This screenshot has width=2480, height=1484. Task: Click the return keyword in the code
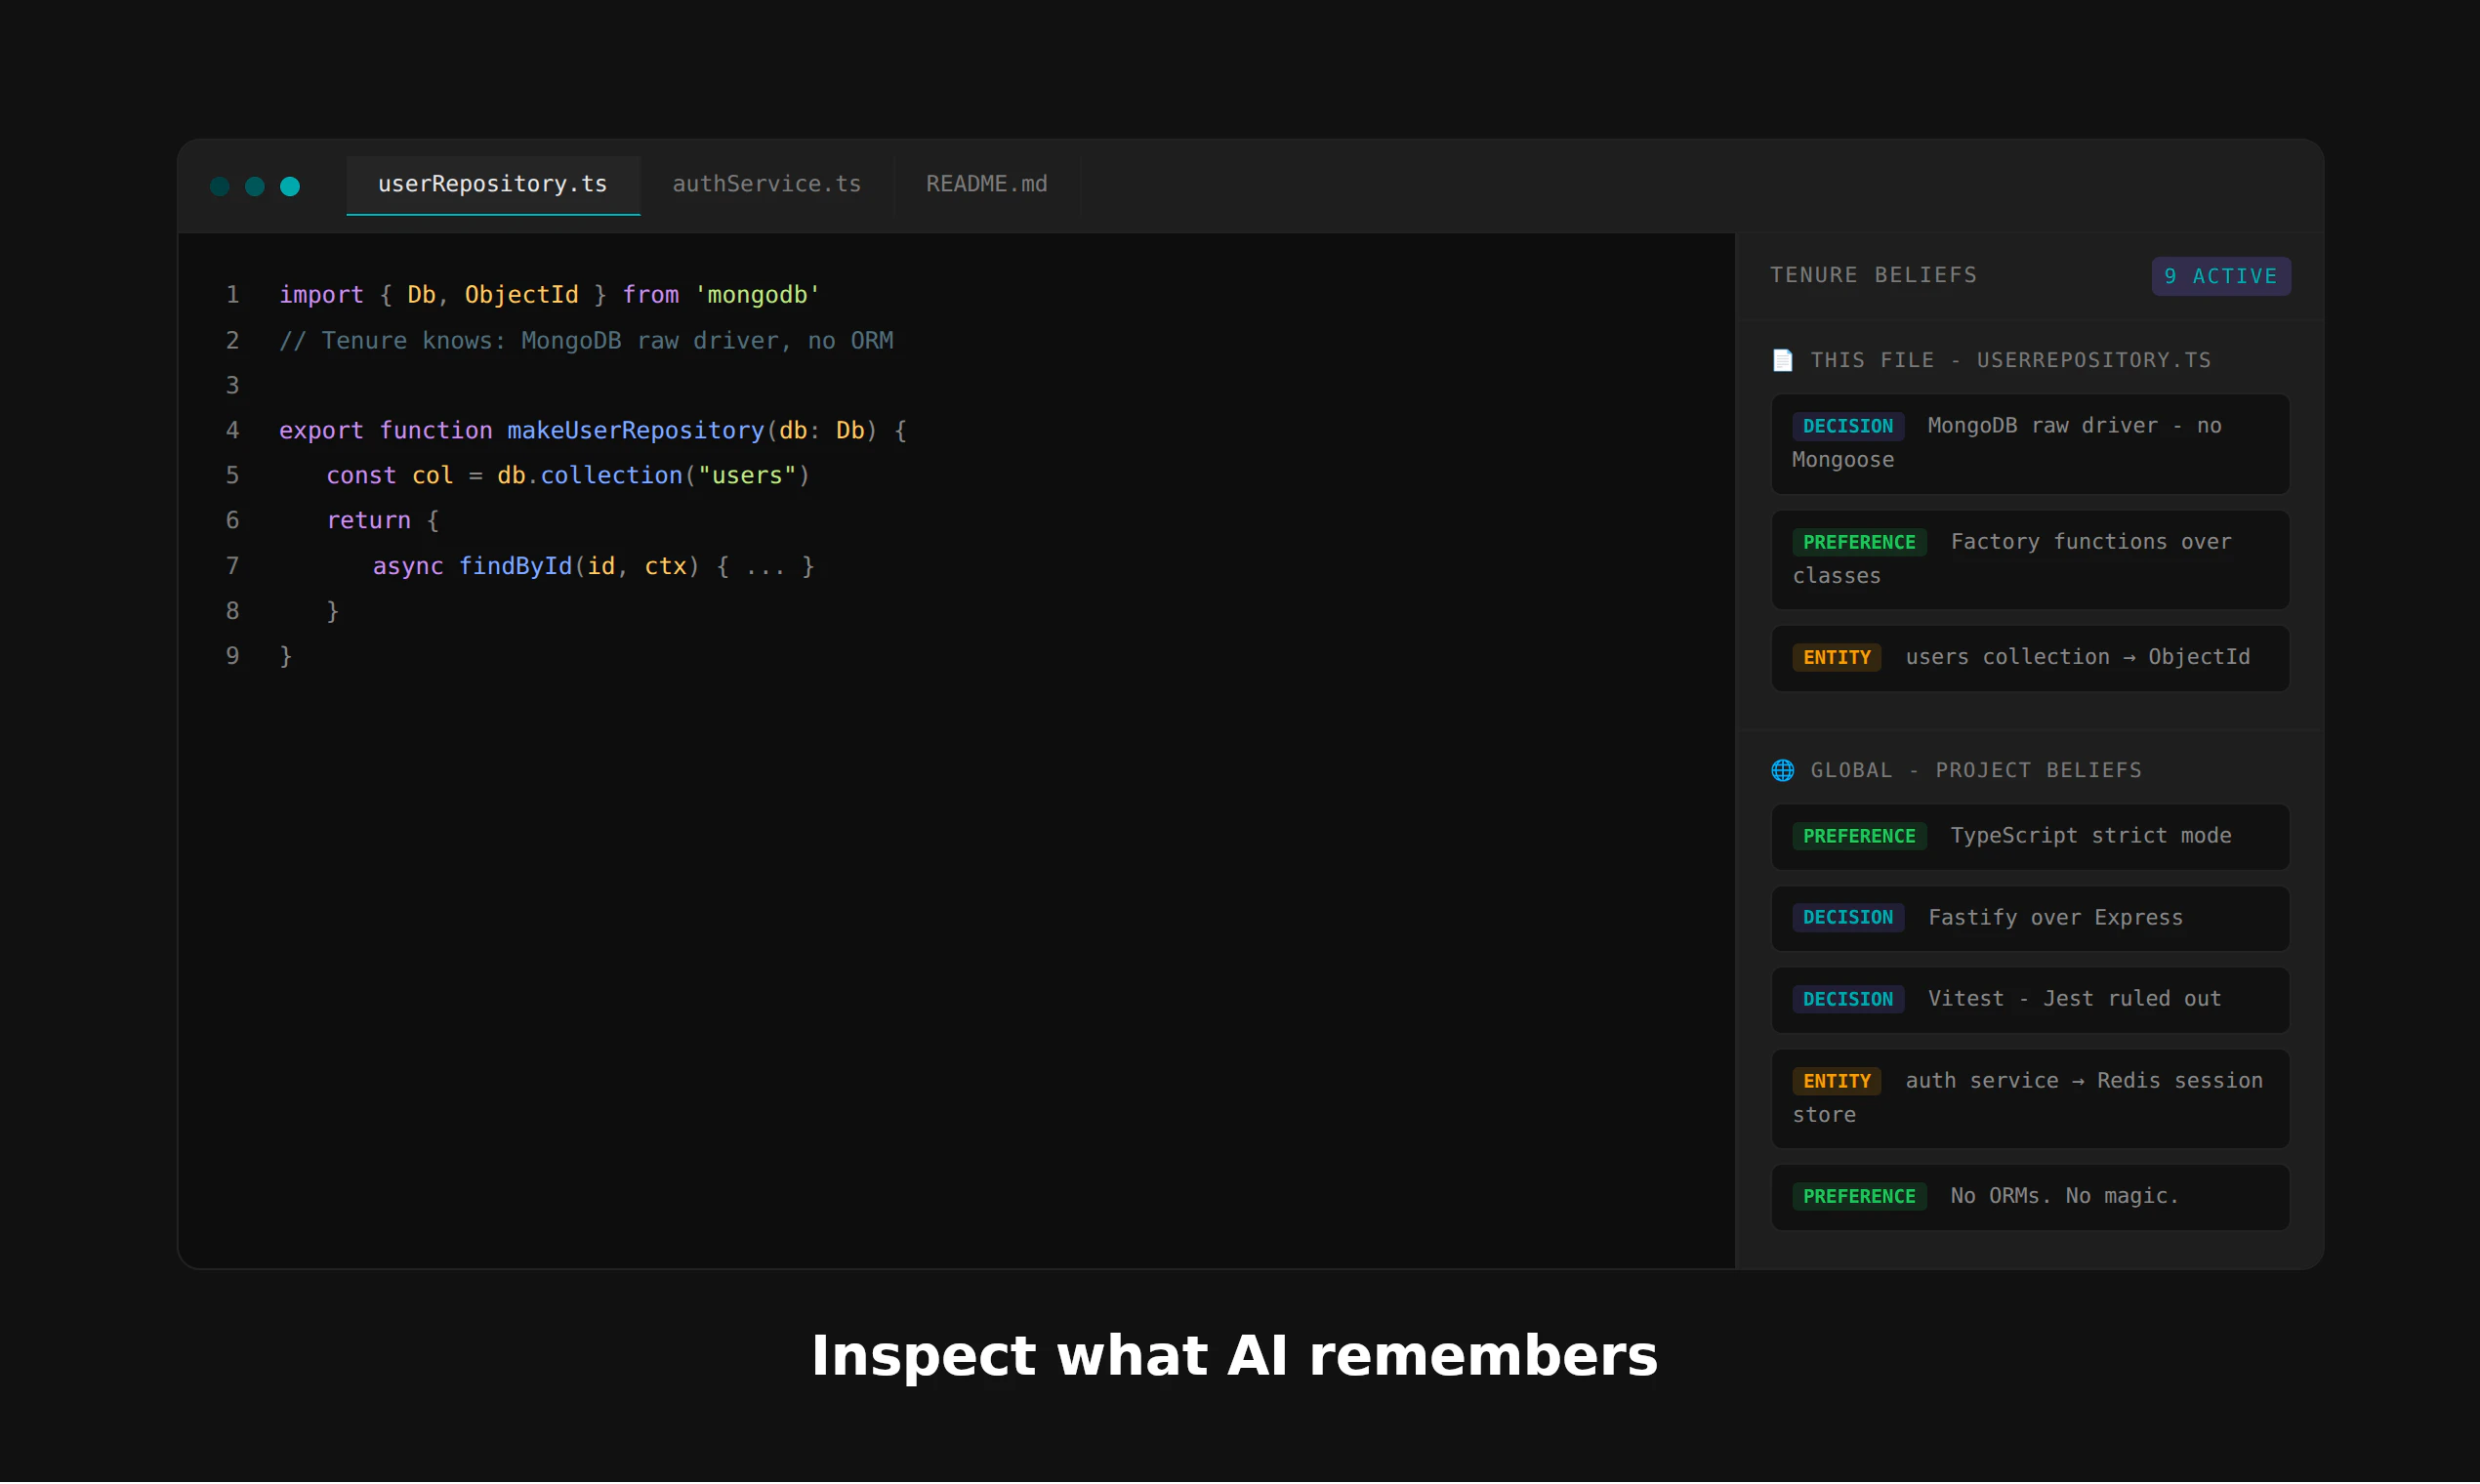(x=369, y=522)
